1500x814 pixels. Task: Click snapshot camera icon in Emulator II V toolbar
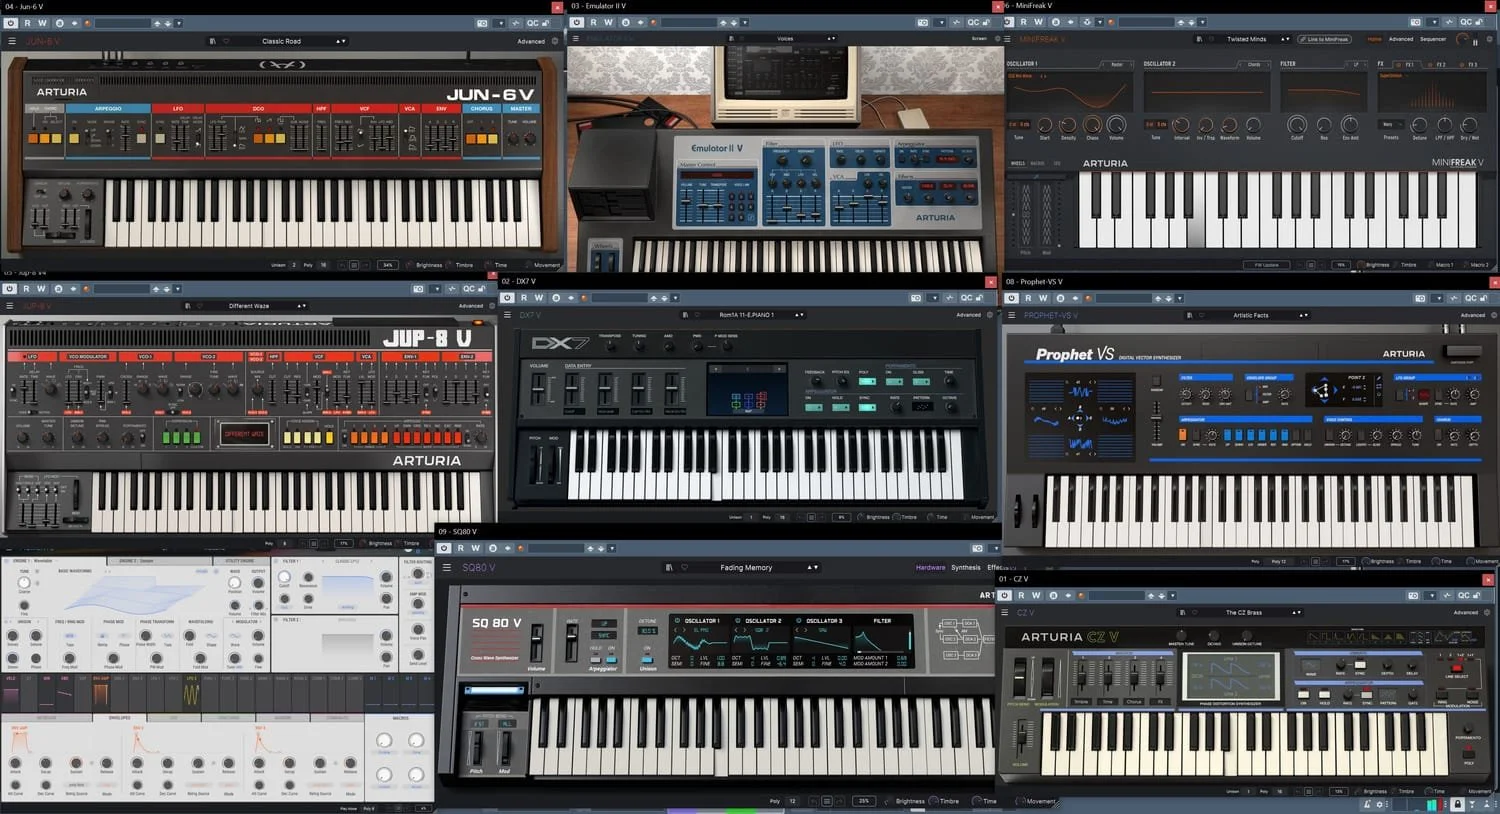922,22
